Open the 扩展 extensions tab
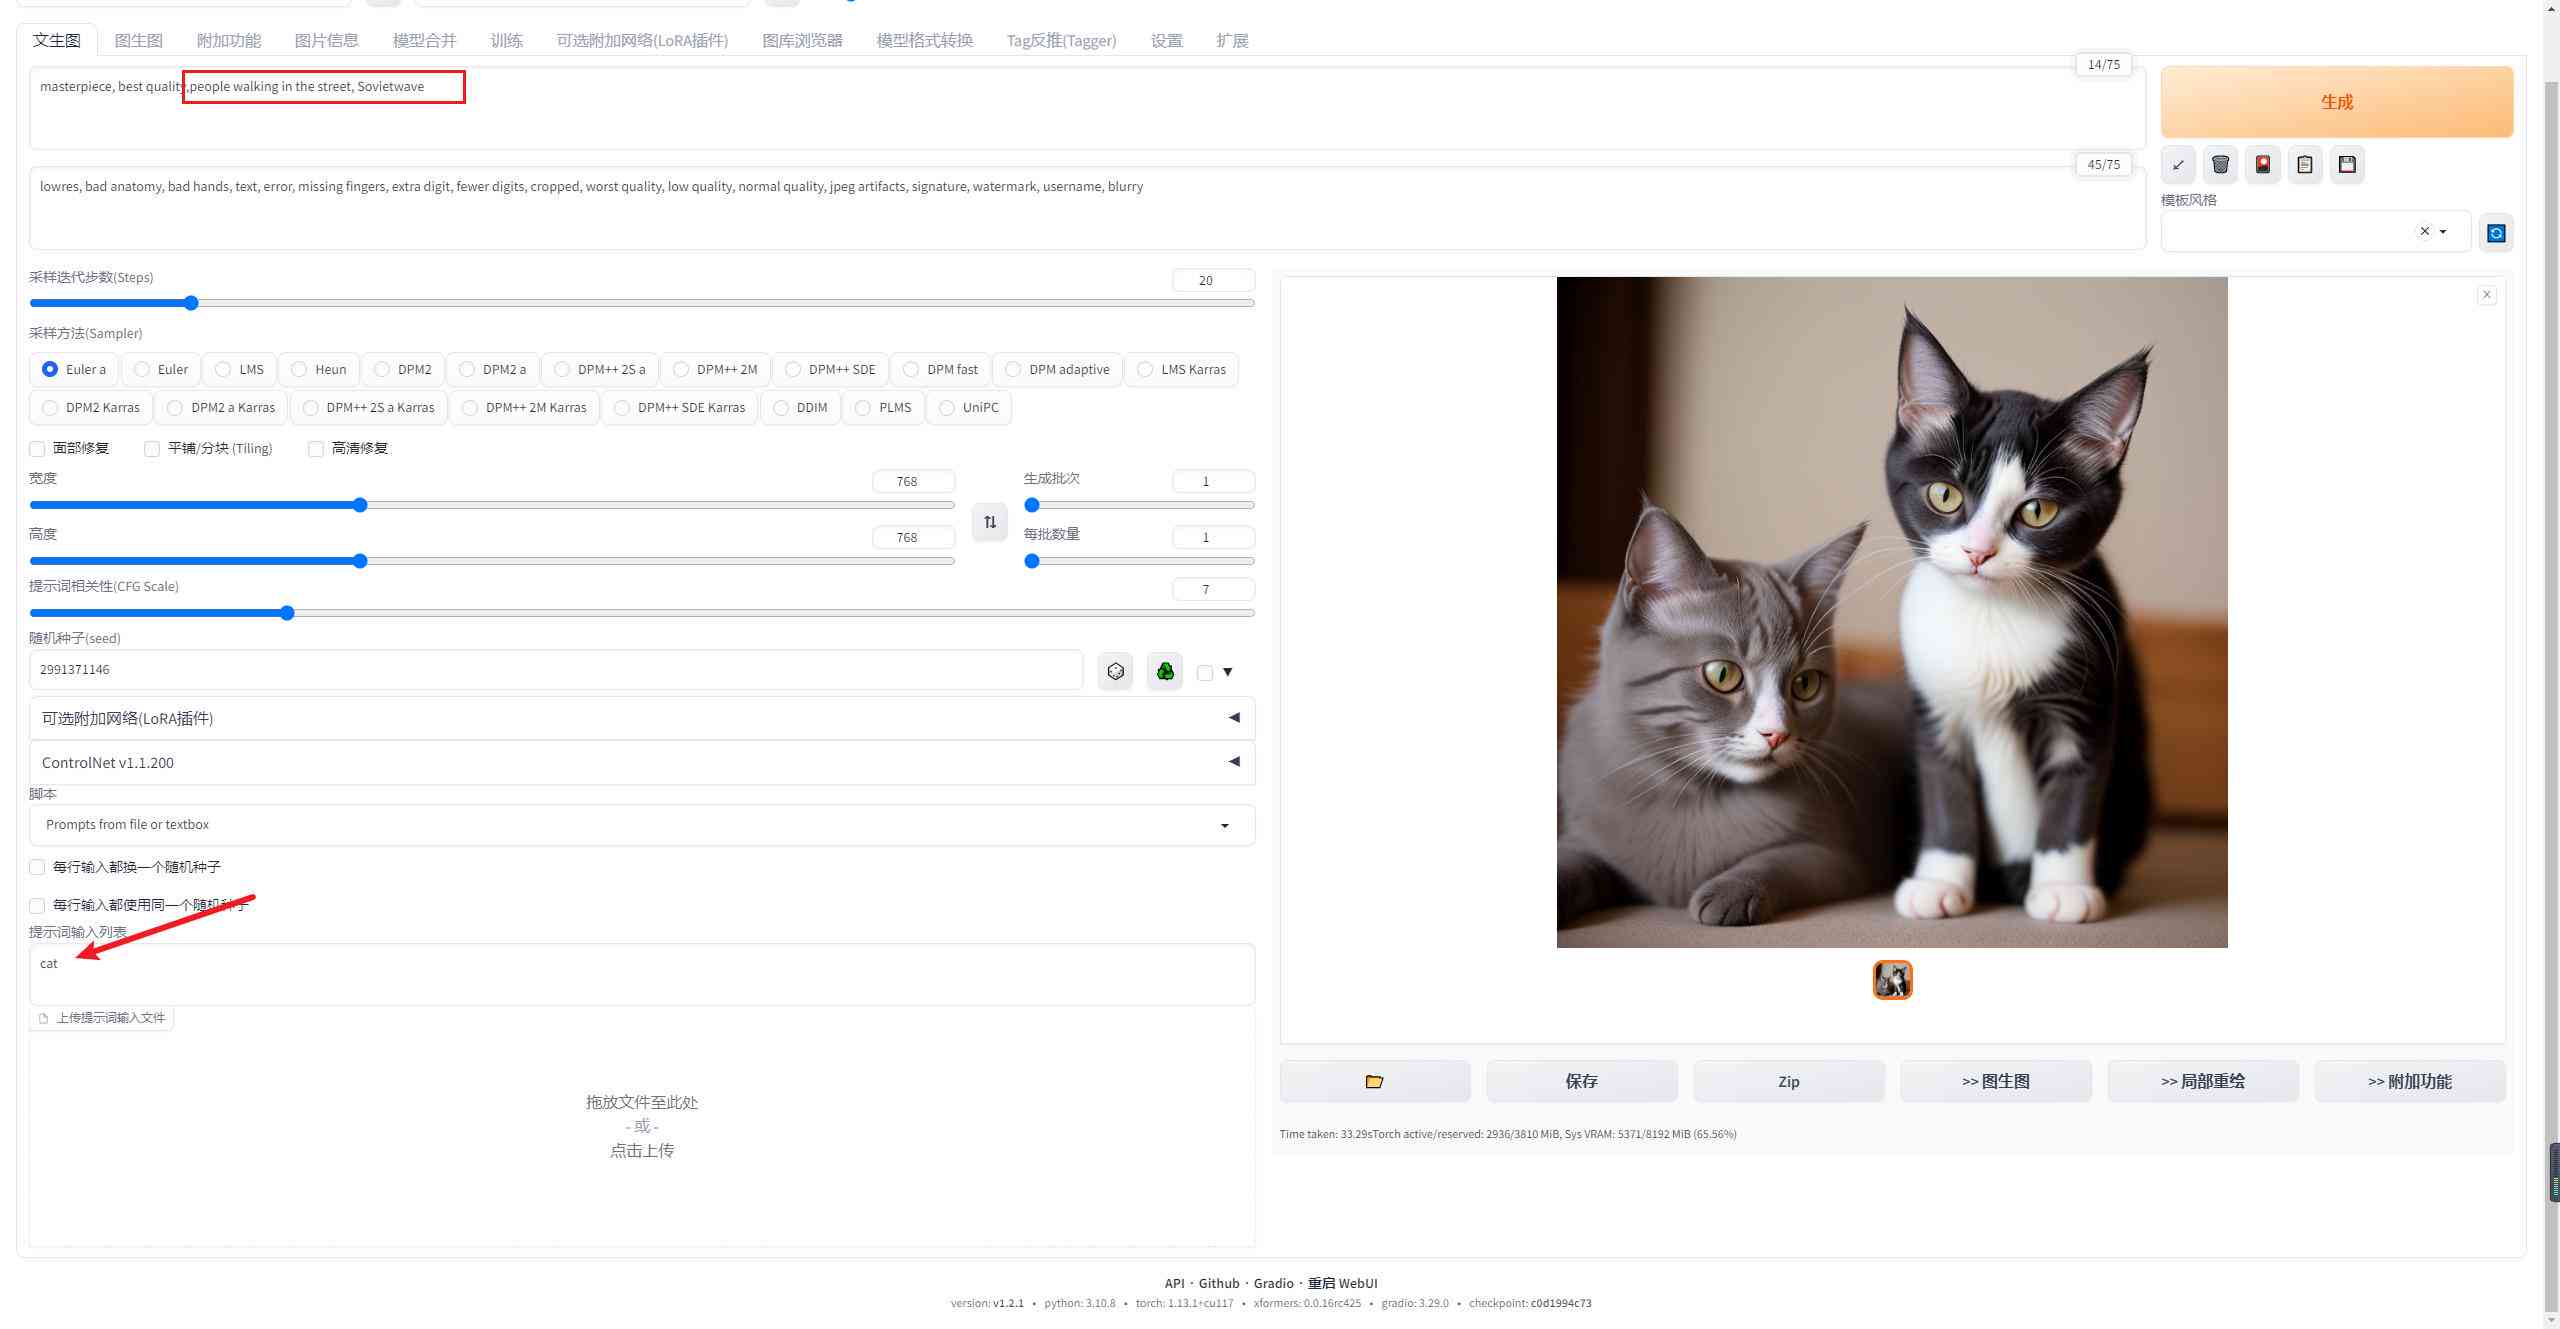The height and width of the screenshot is (1329, 2560). 1232,40
